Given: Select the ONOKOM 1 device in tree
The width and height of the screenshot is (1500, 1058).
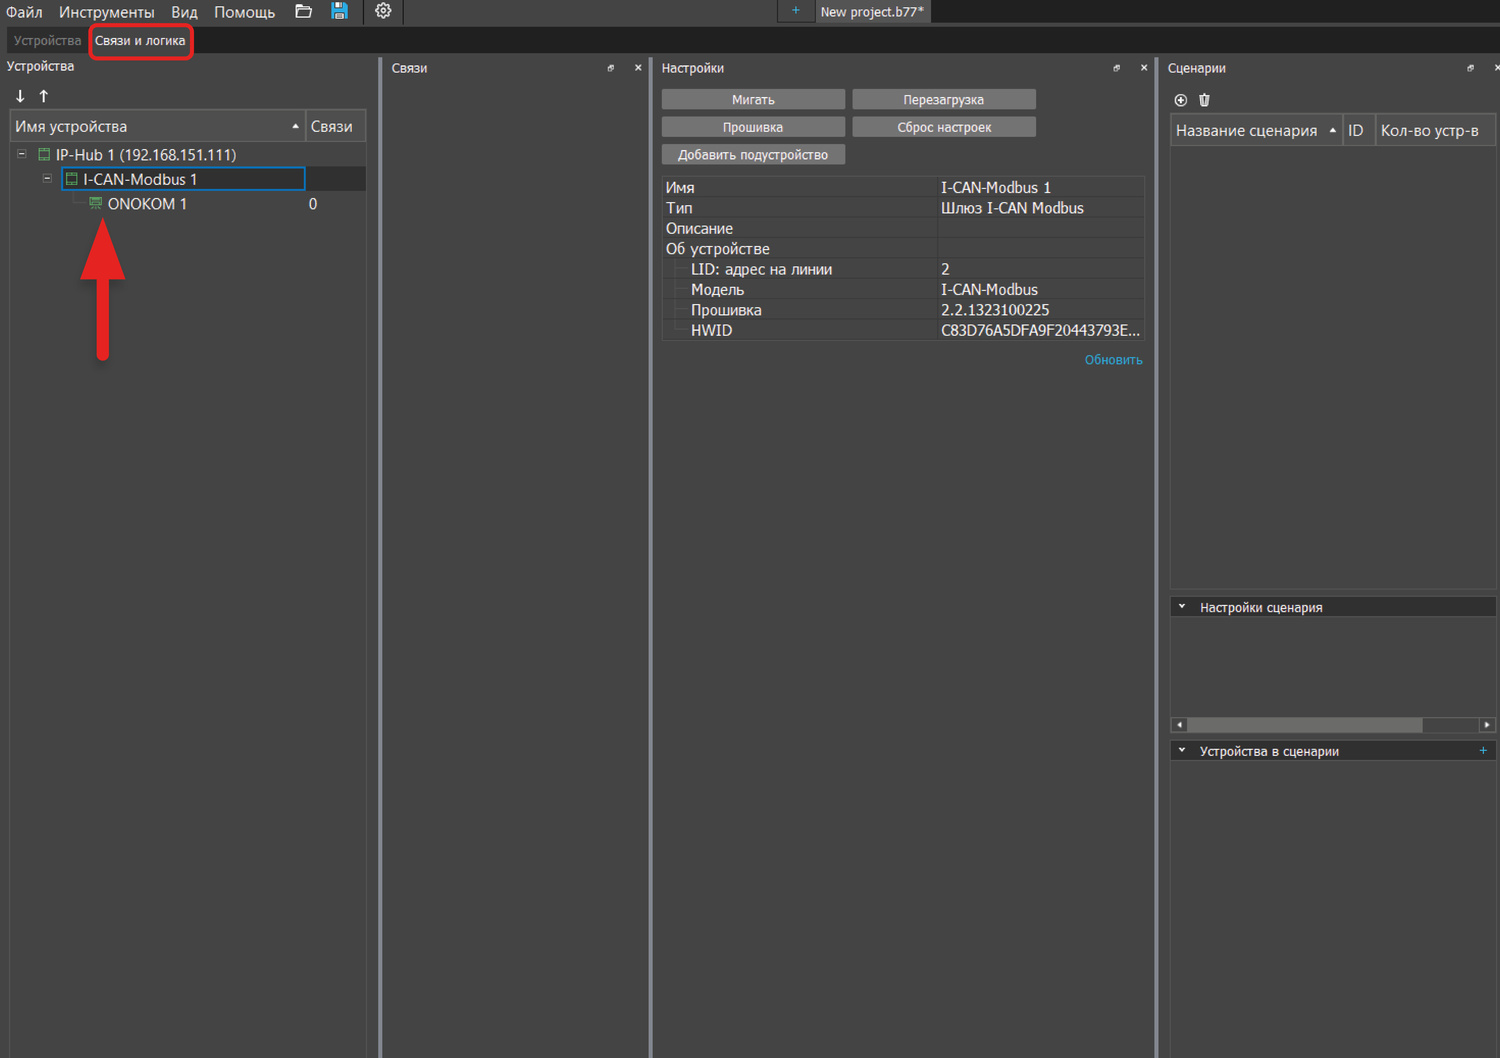Looking at the screenshot, I should click(x=147, y=204).
